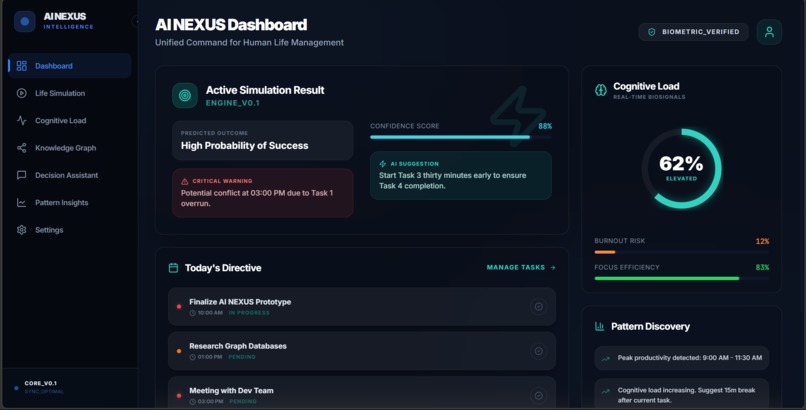Click the IN PROGRESS status label
The width and height of the screenshot is (806, 410).
coord(249,313)
